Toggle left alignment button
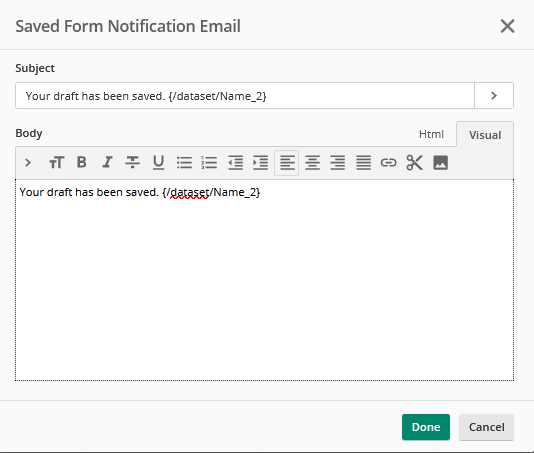Screen dimensions: 534x453 click(x=287, y=163)
